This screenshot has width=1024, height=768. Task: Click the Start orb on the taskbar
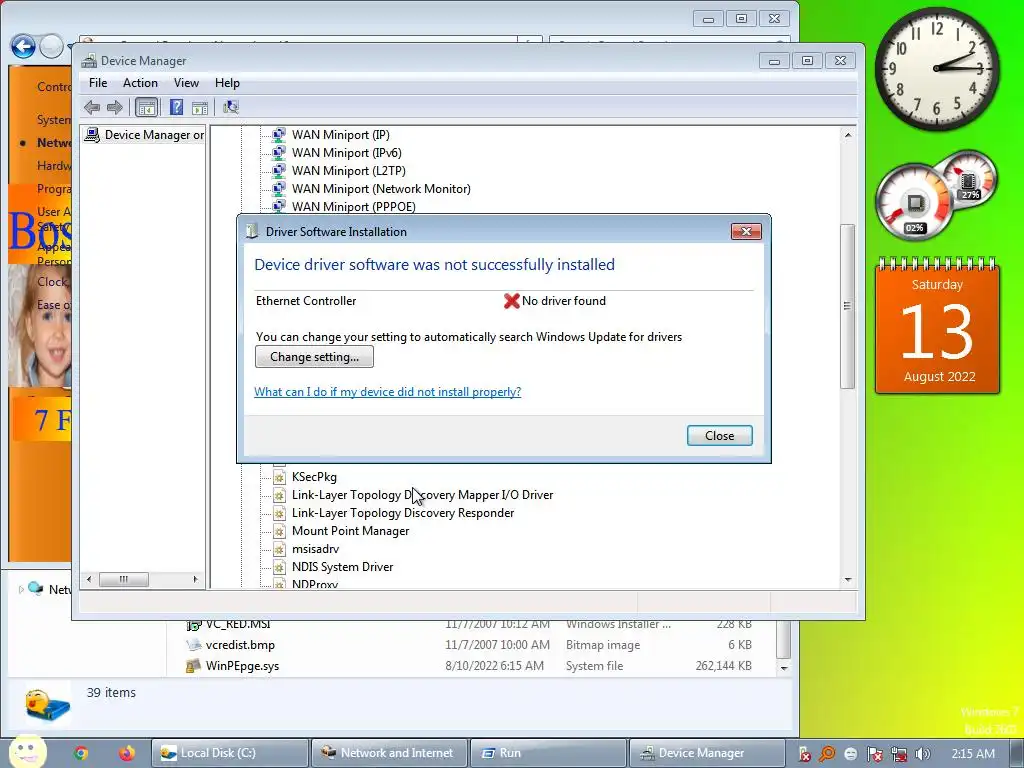point(27,751)
